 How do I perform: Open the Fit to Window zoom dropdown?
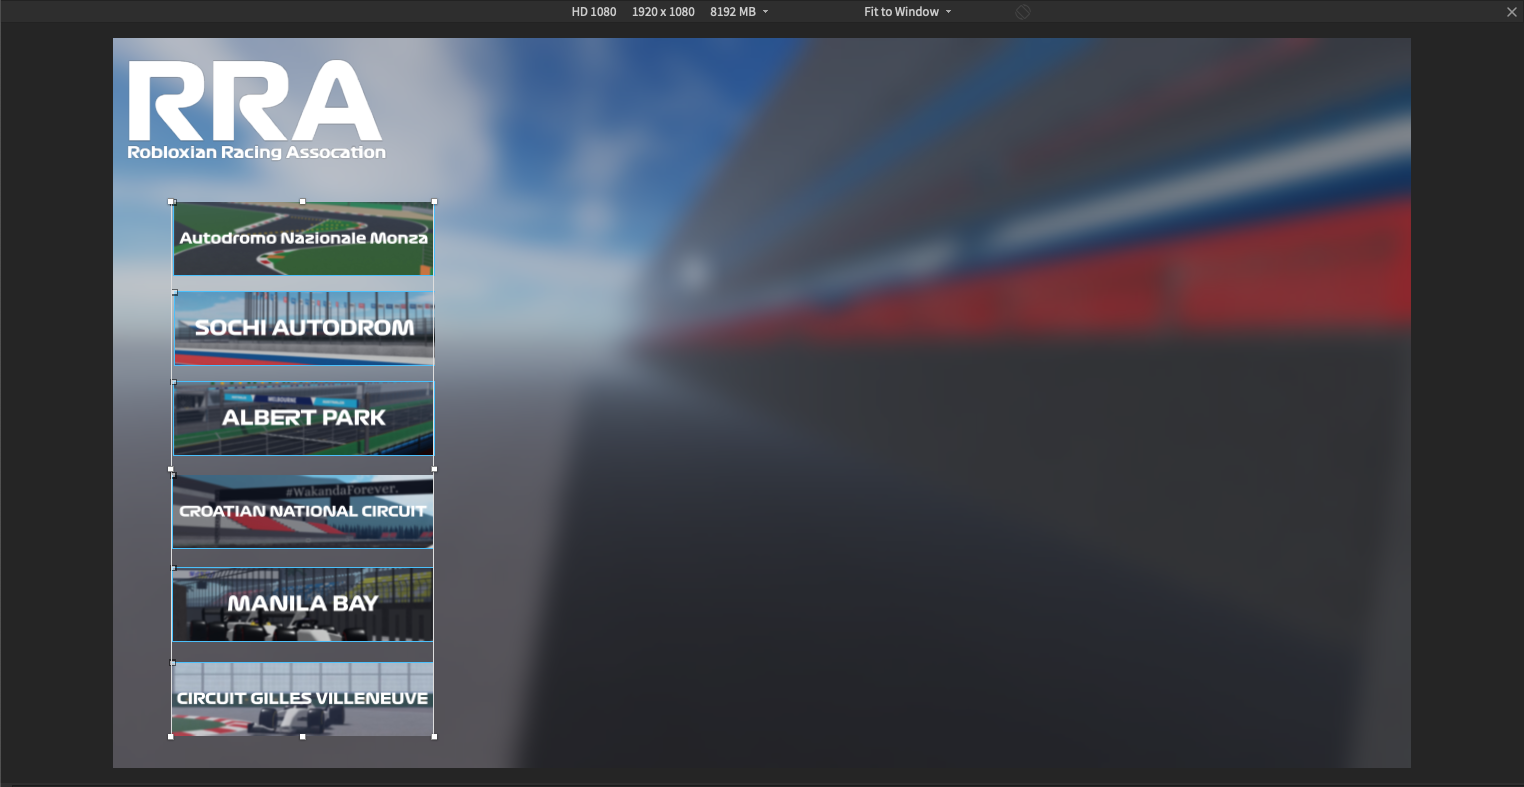907,12
